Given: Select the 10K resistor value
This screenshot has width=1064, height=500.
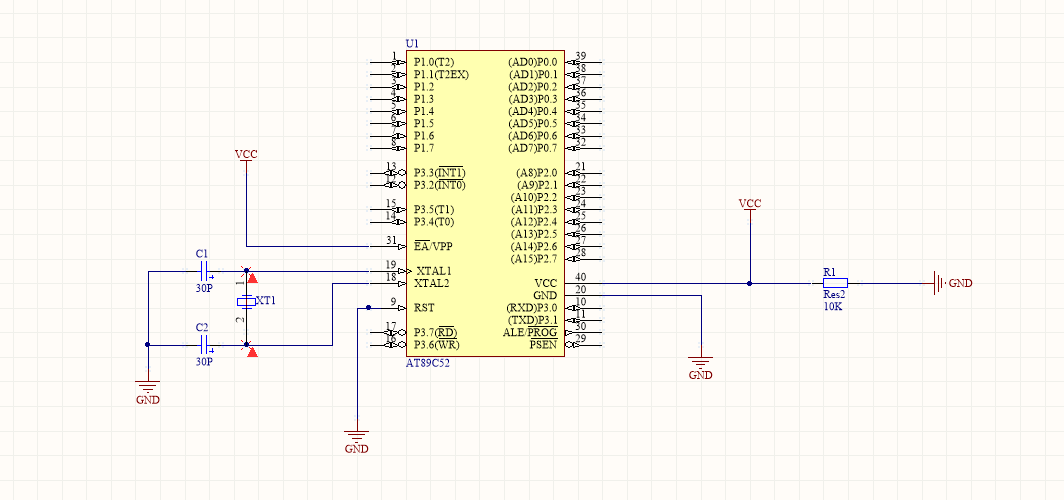Looking at the screenshot, I should pyautogui.click(x=833, y=306).
